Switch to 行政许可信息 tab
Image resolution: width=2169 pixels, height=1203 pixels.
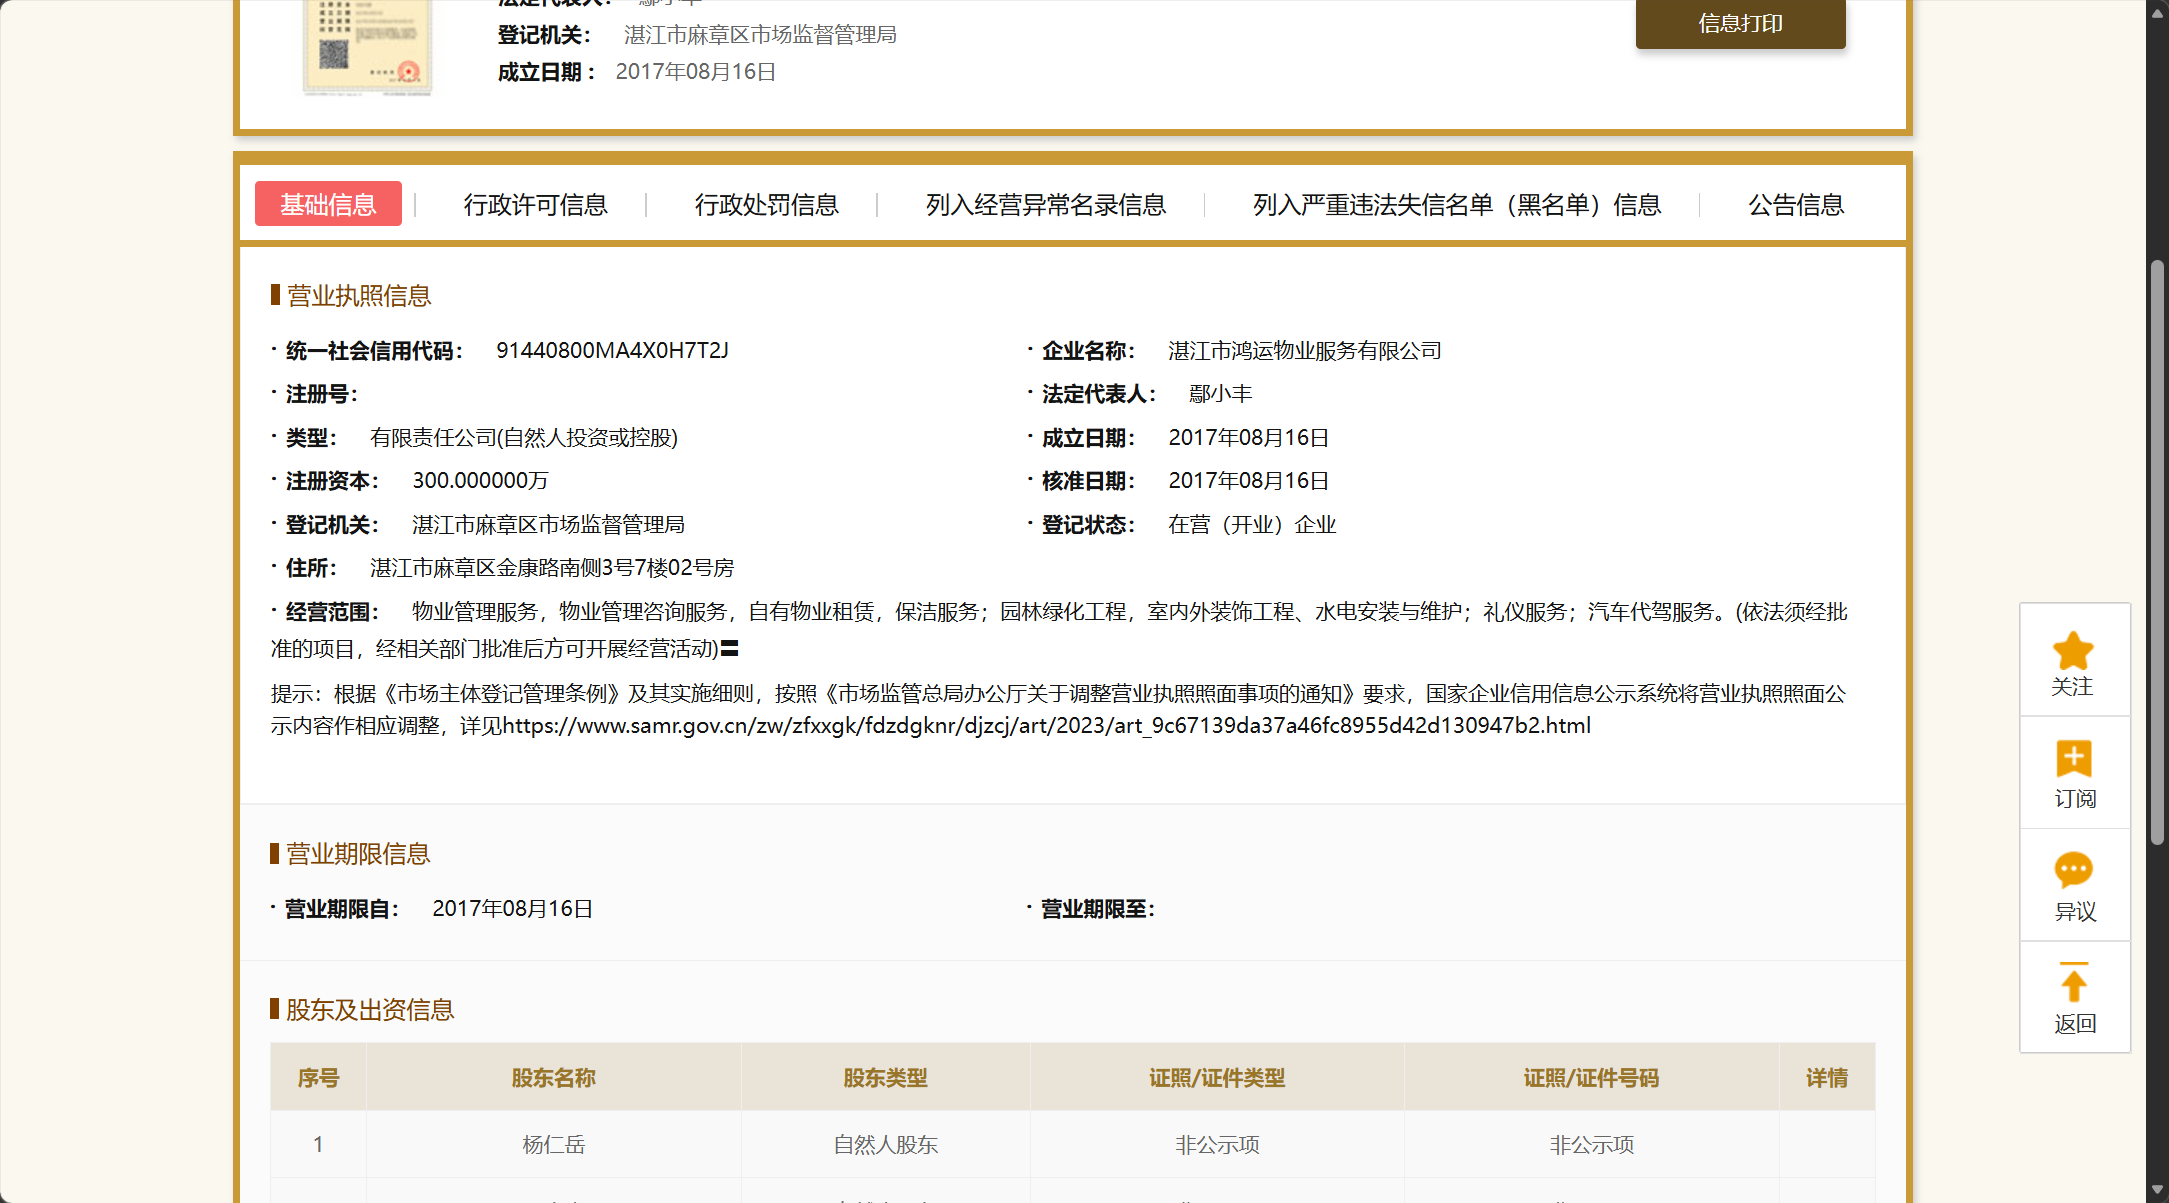click(x=535, y=205)
